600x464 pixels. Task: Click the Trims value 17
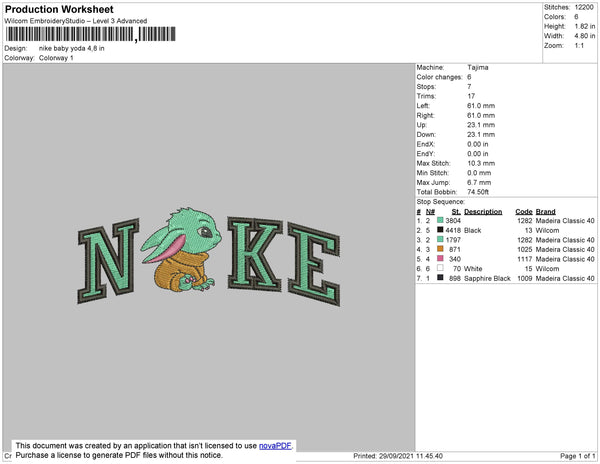[x=471, y=96]
